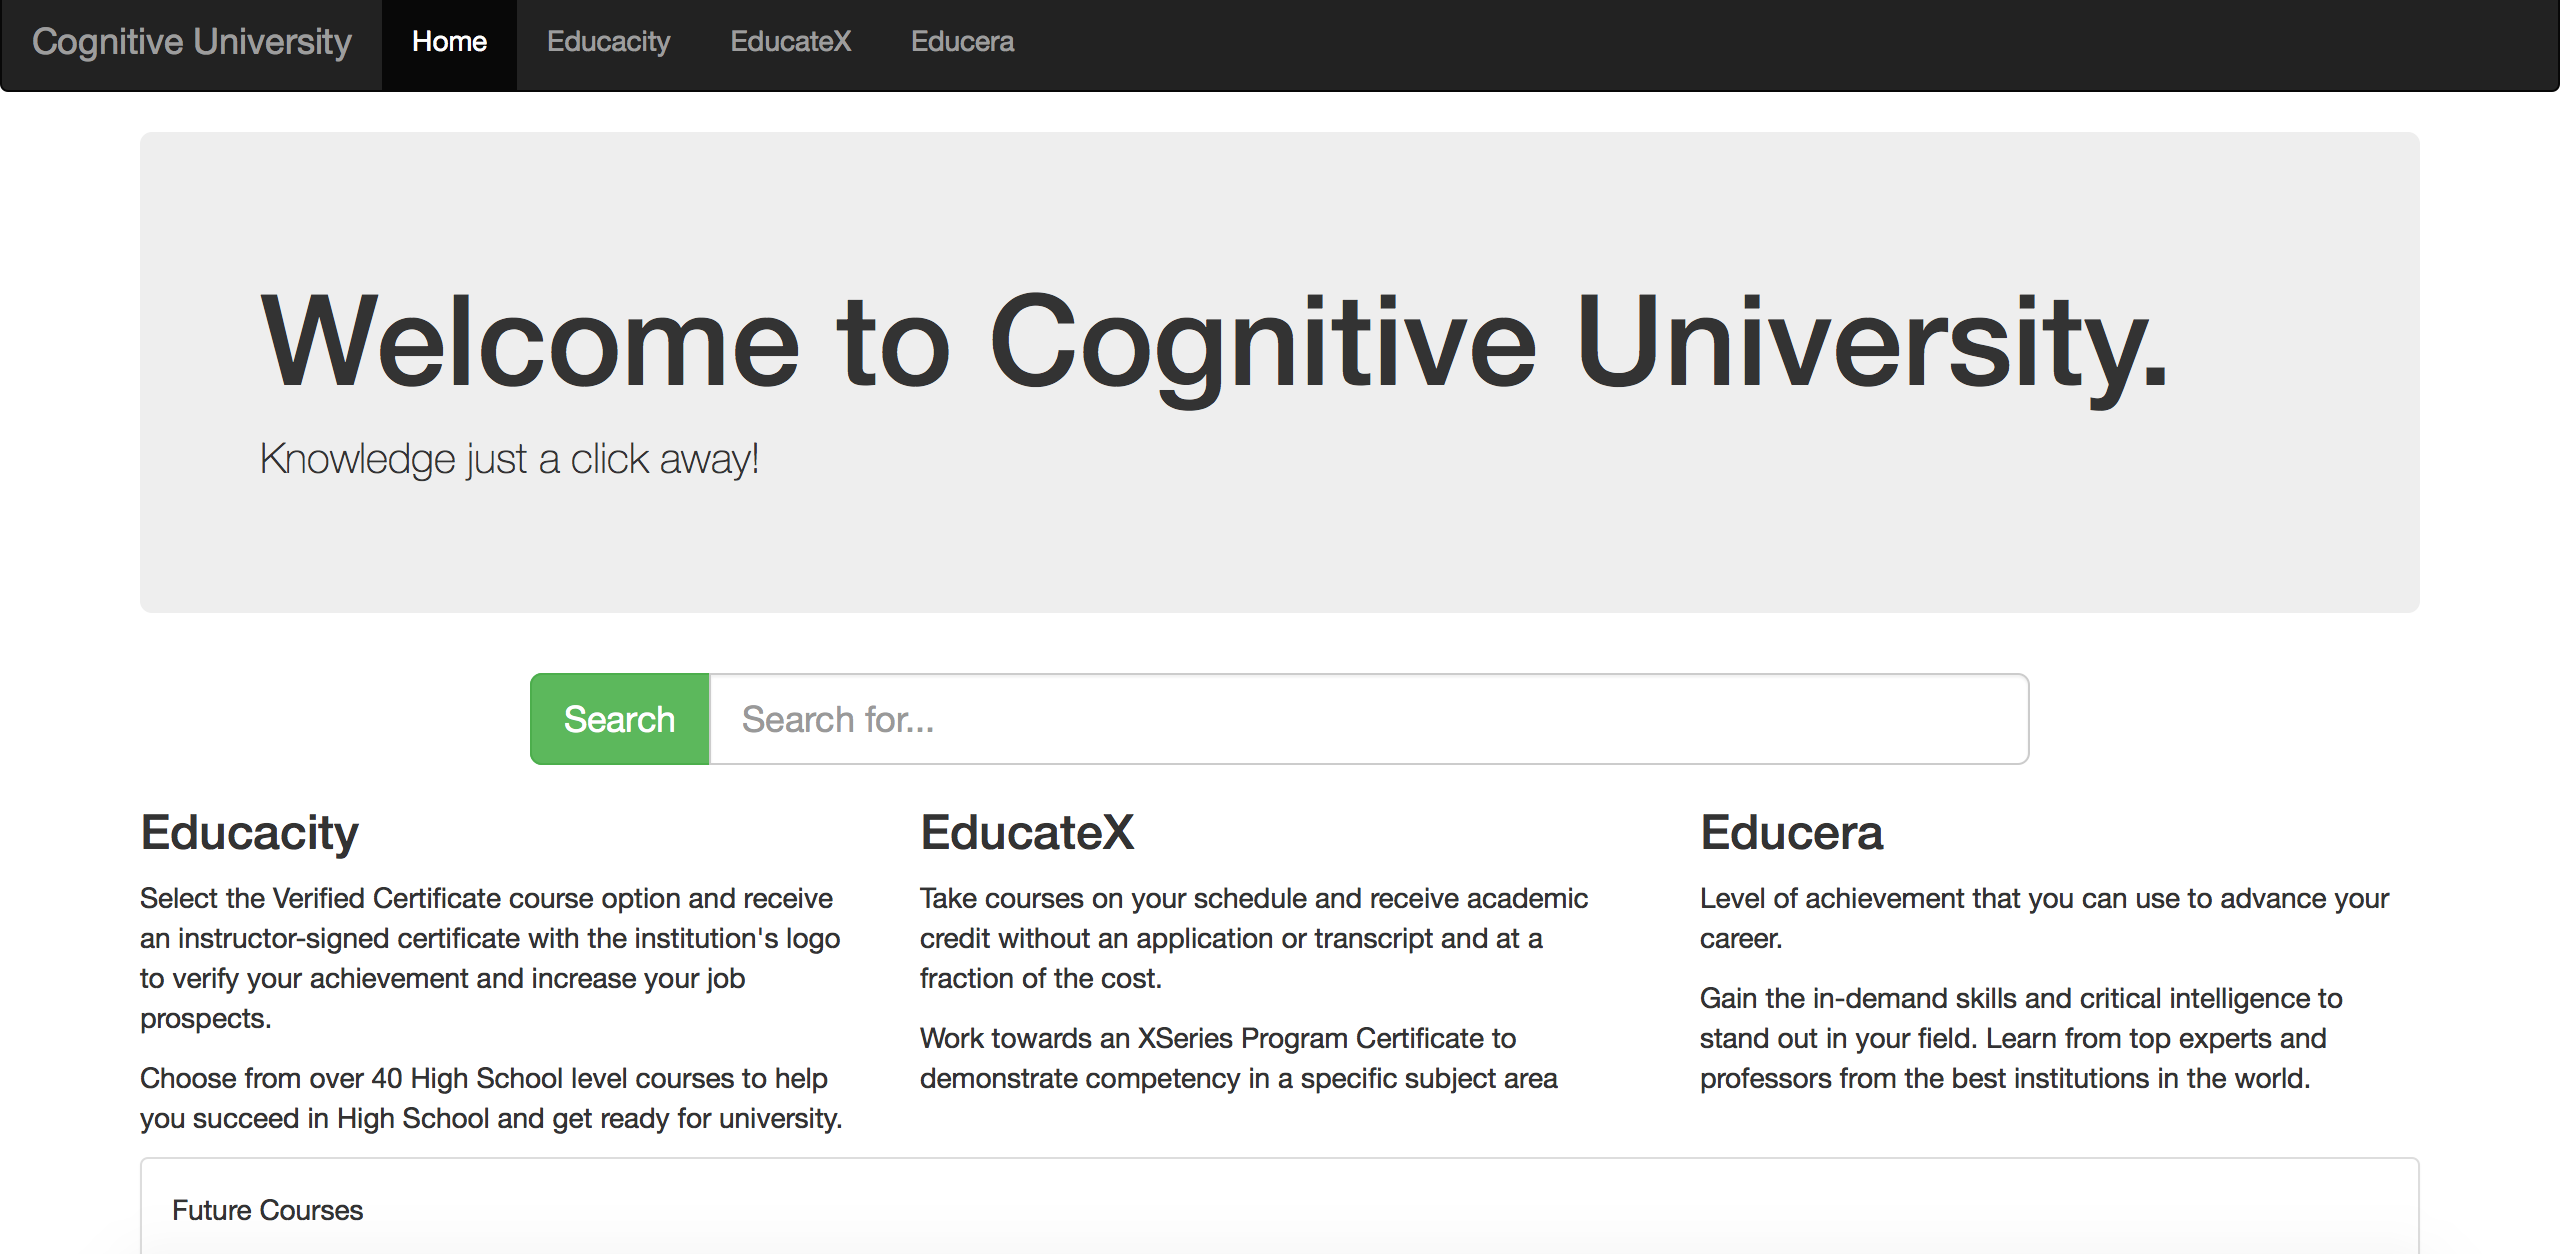Click the 'Knowledge just a click away!' tagline
The width and height of the screenshot is (2560, 1254).
[x=509, y=459]
